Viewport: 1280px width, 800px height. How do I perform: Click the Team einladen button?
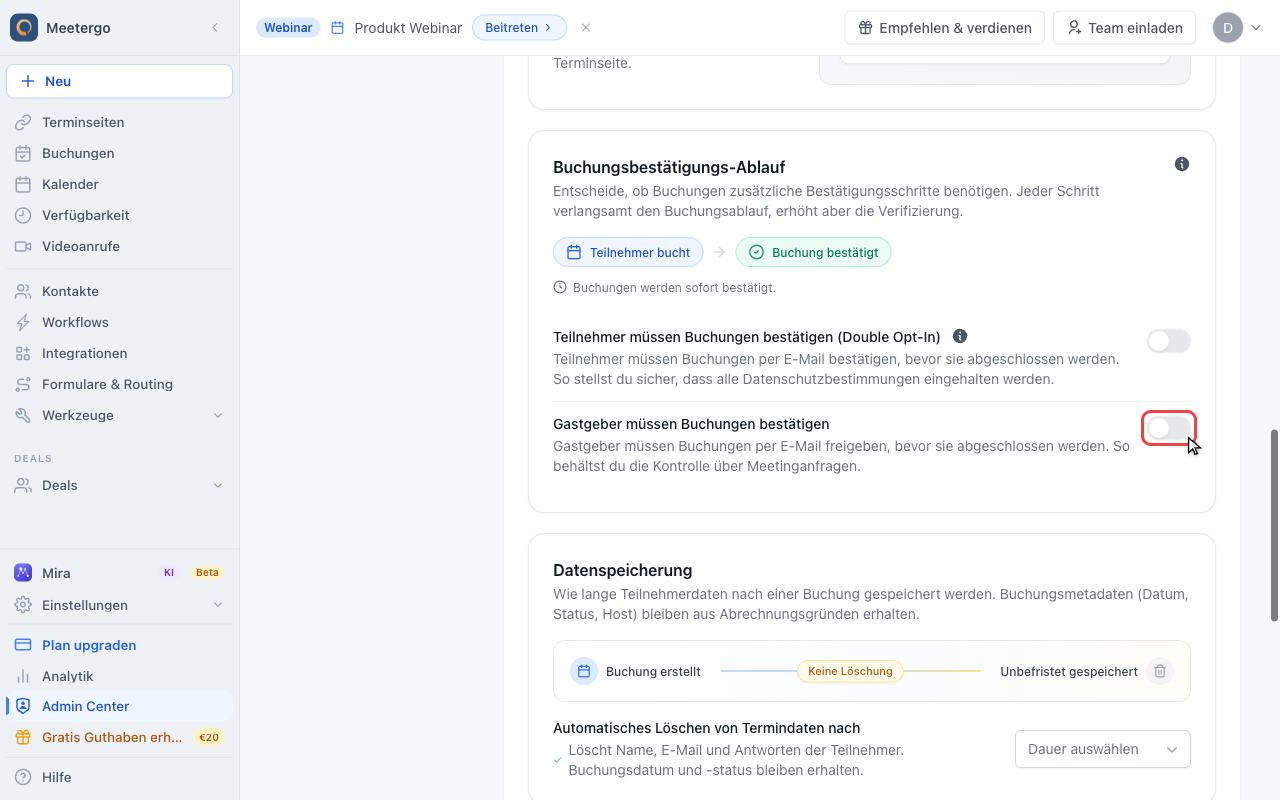pyautogui.click(x=1125, y=28)
